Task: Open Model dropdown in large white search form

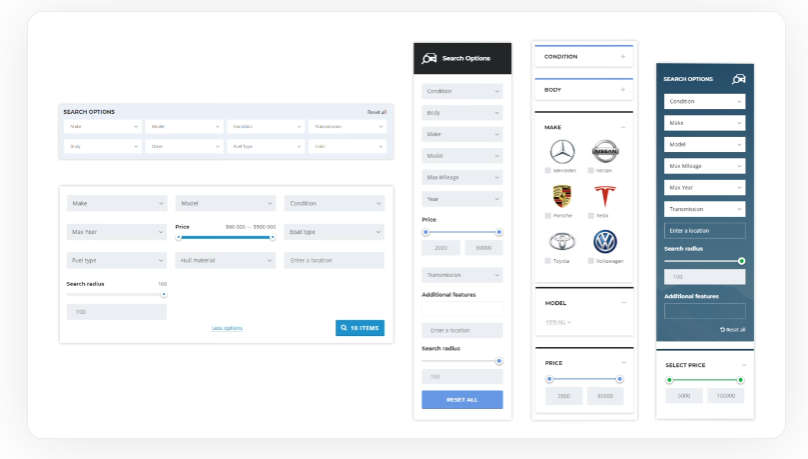Action: coord(226,203)
